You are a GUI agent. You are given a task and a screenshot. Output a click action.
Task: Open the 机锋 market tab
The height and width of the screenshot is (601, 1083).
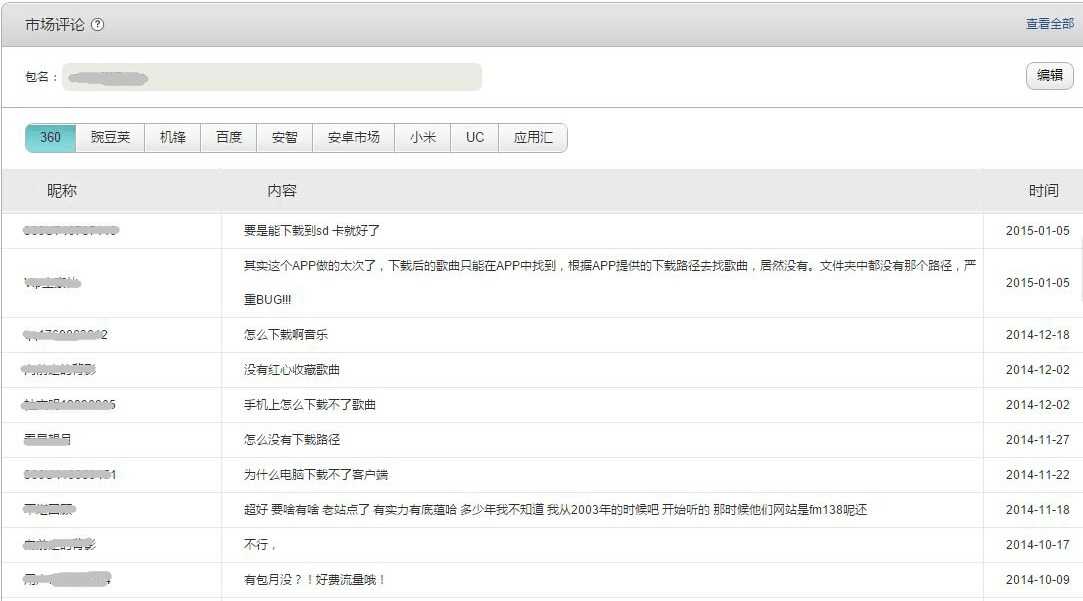[173, 138]
